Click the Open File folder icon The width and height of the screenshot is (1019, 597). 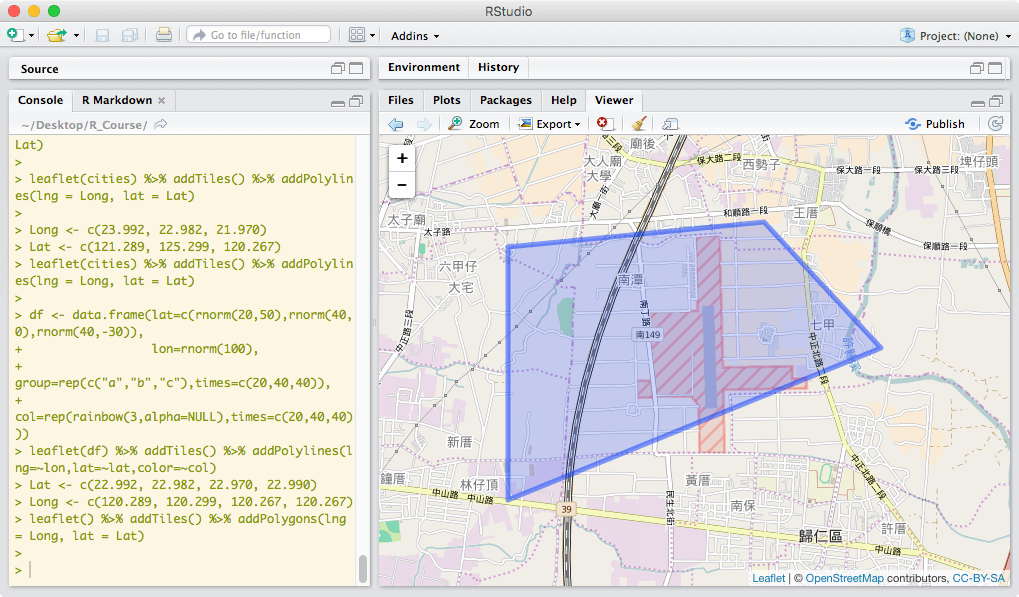[55, 35]
